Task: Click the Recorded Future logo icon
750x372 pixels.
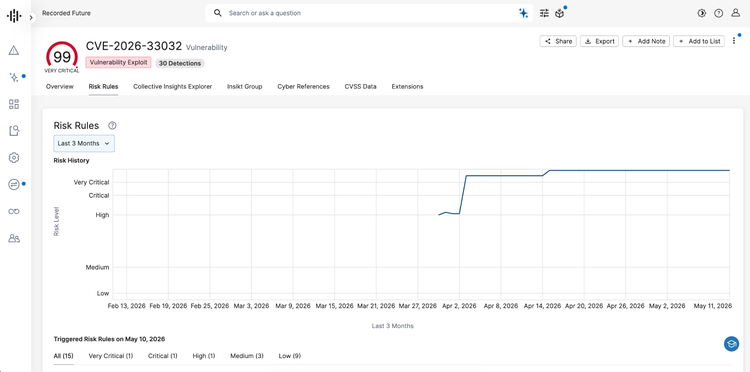Action: (14, 16)
